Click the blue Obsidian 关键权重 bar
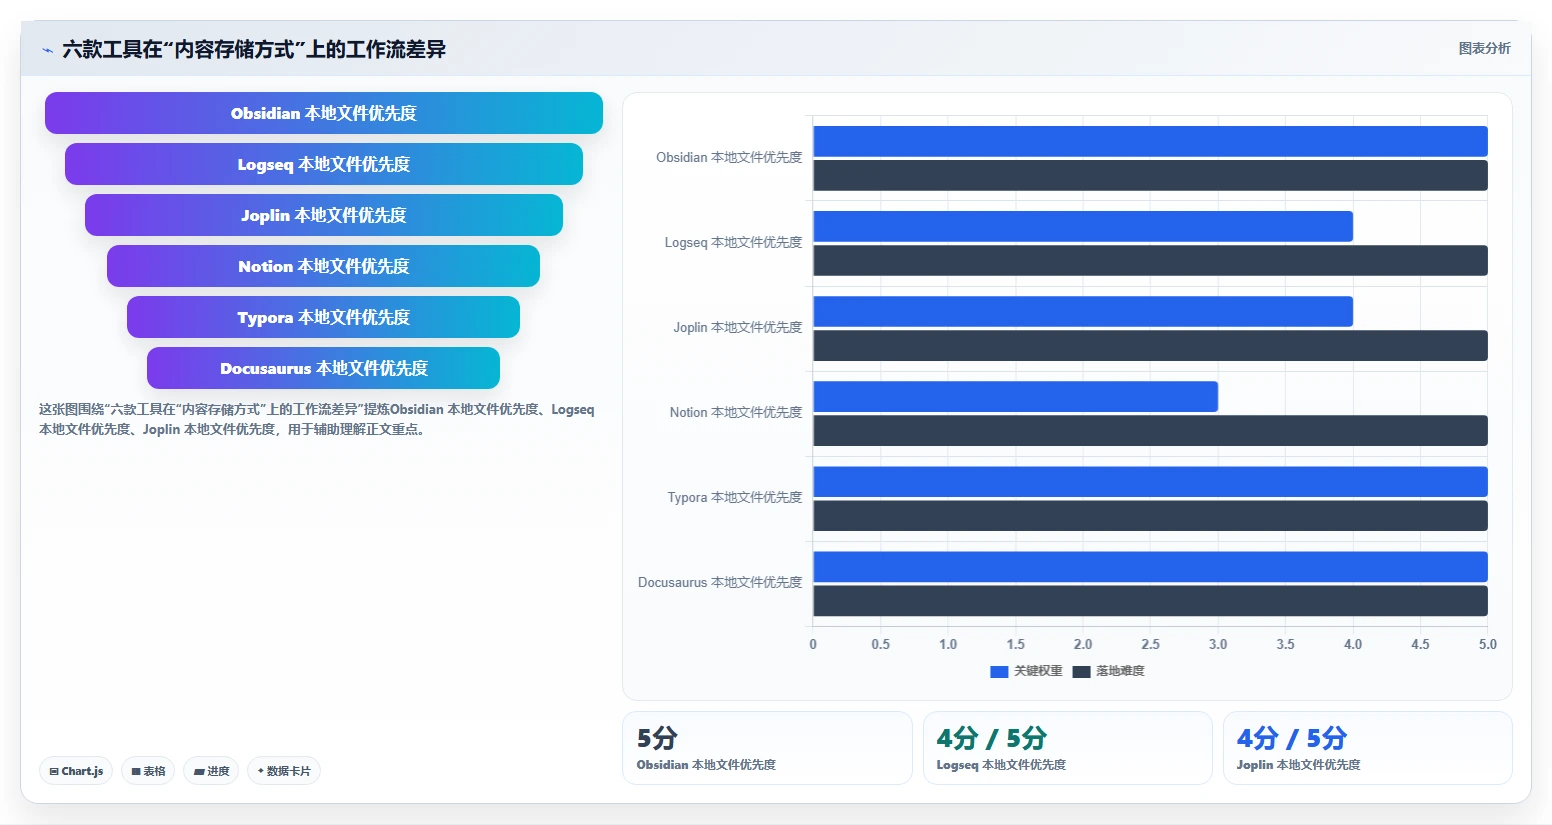The height and width of the screenshot is (825, 1552). 1150,141
